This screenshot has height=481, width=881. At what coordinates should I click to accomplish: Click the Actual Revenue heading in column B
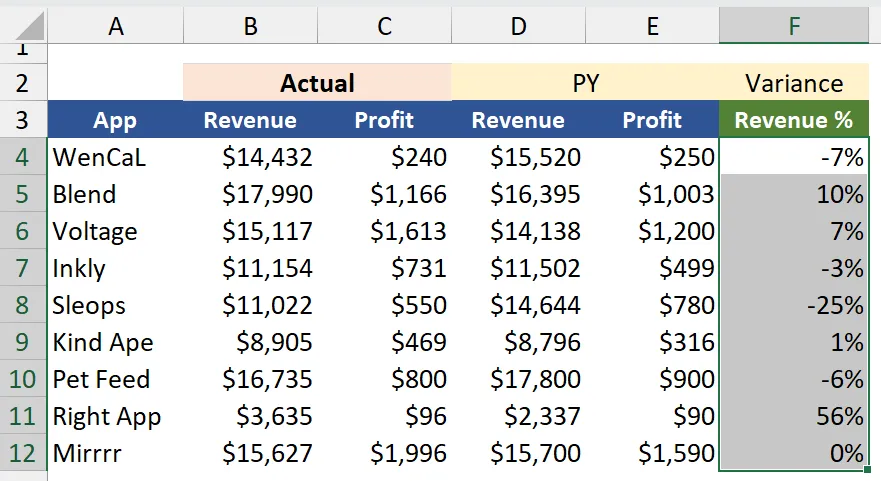click(x=251, y=120)
